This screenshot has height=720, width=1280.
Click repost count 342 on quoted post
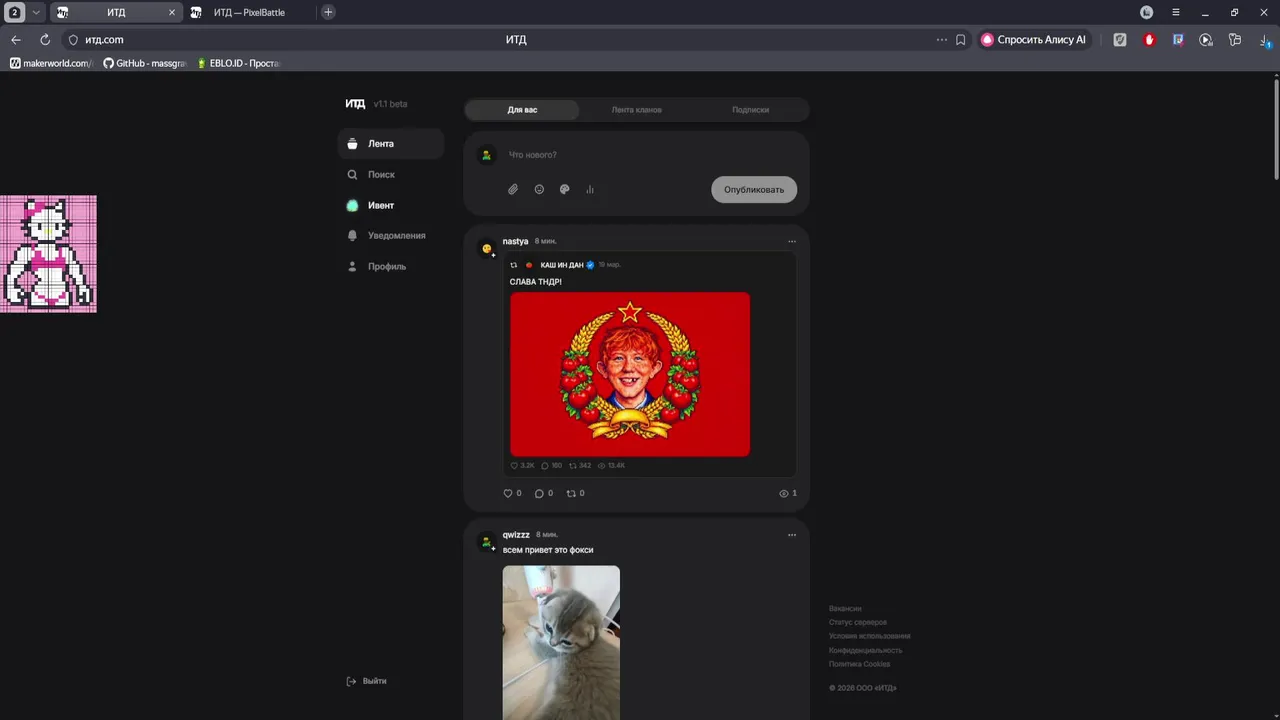coord(580,466)
